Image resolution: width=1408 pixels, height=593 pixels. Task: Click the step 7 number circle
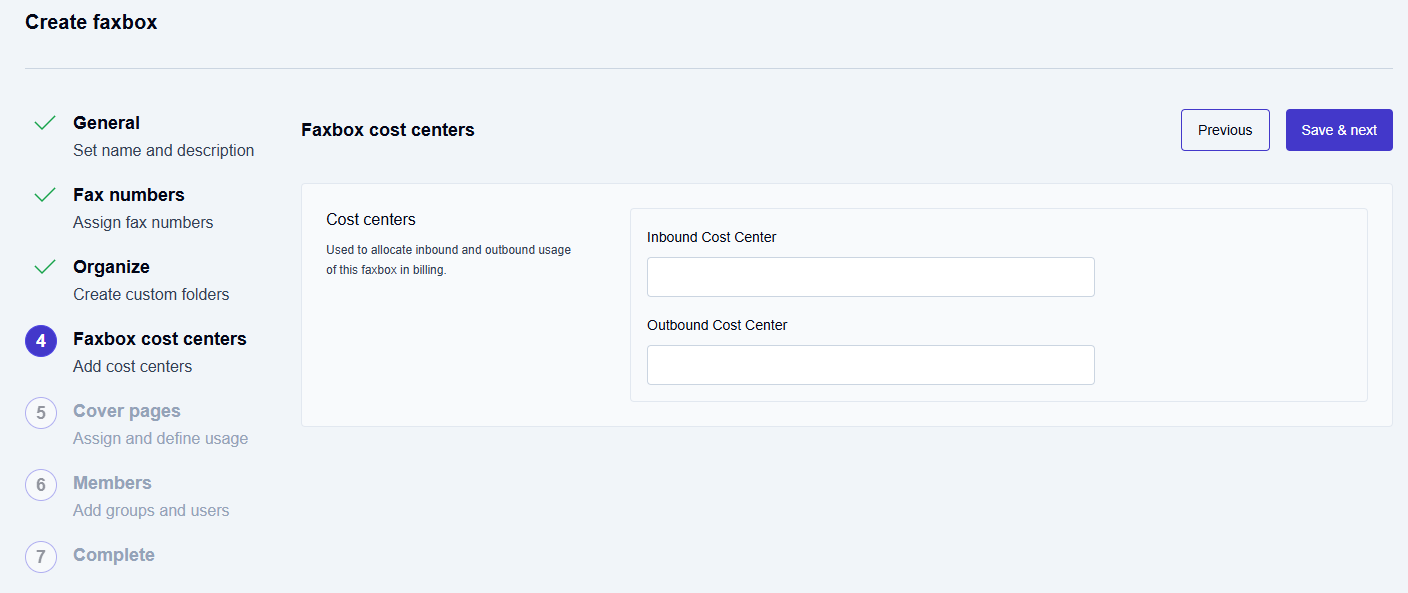[41, 557]
